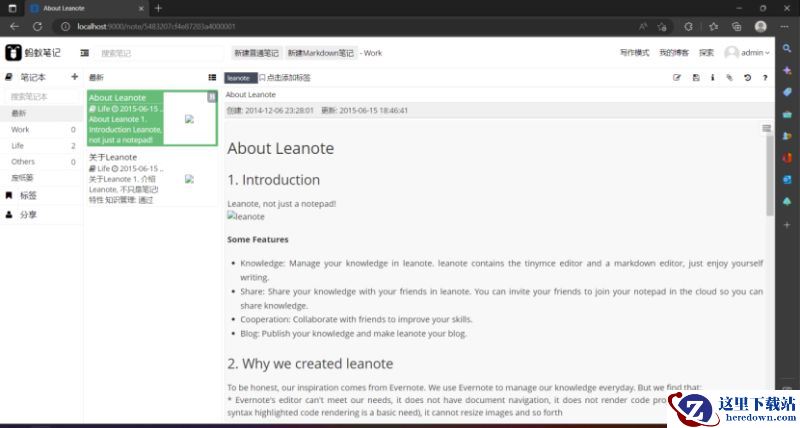Screen dimensions: 800x428
Task: Expand the Tags (标签) section
Action: point(41,195)
